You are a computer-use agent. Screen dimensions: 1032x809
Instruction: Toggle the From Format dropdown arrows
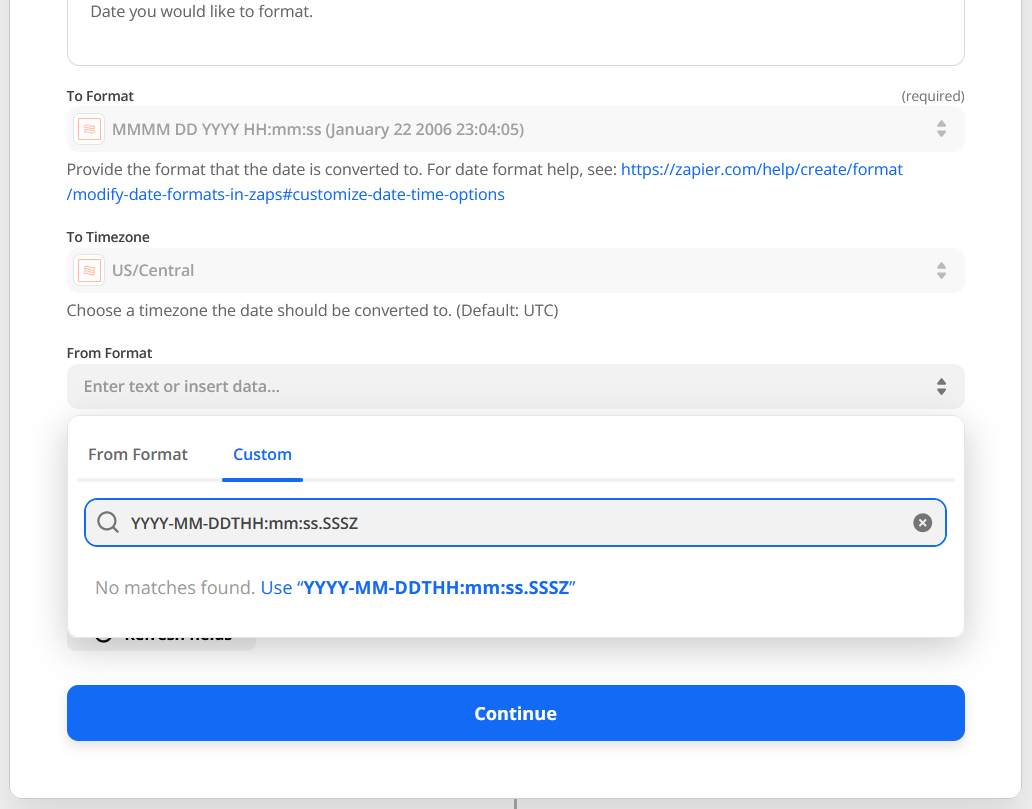coord(940,386)
